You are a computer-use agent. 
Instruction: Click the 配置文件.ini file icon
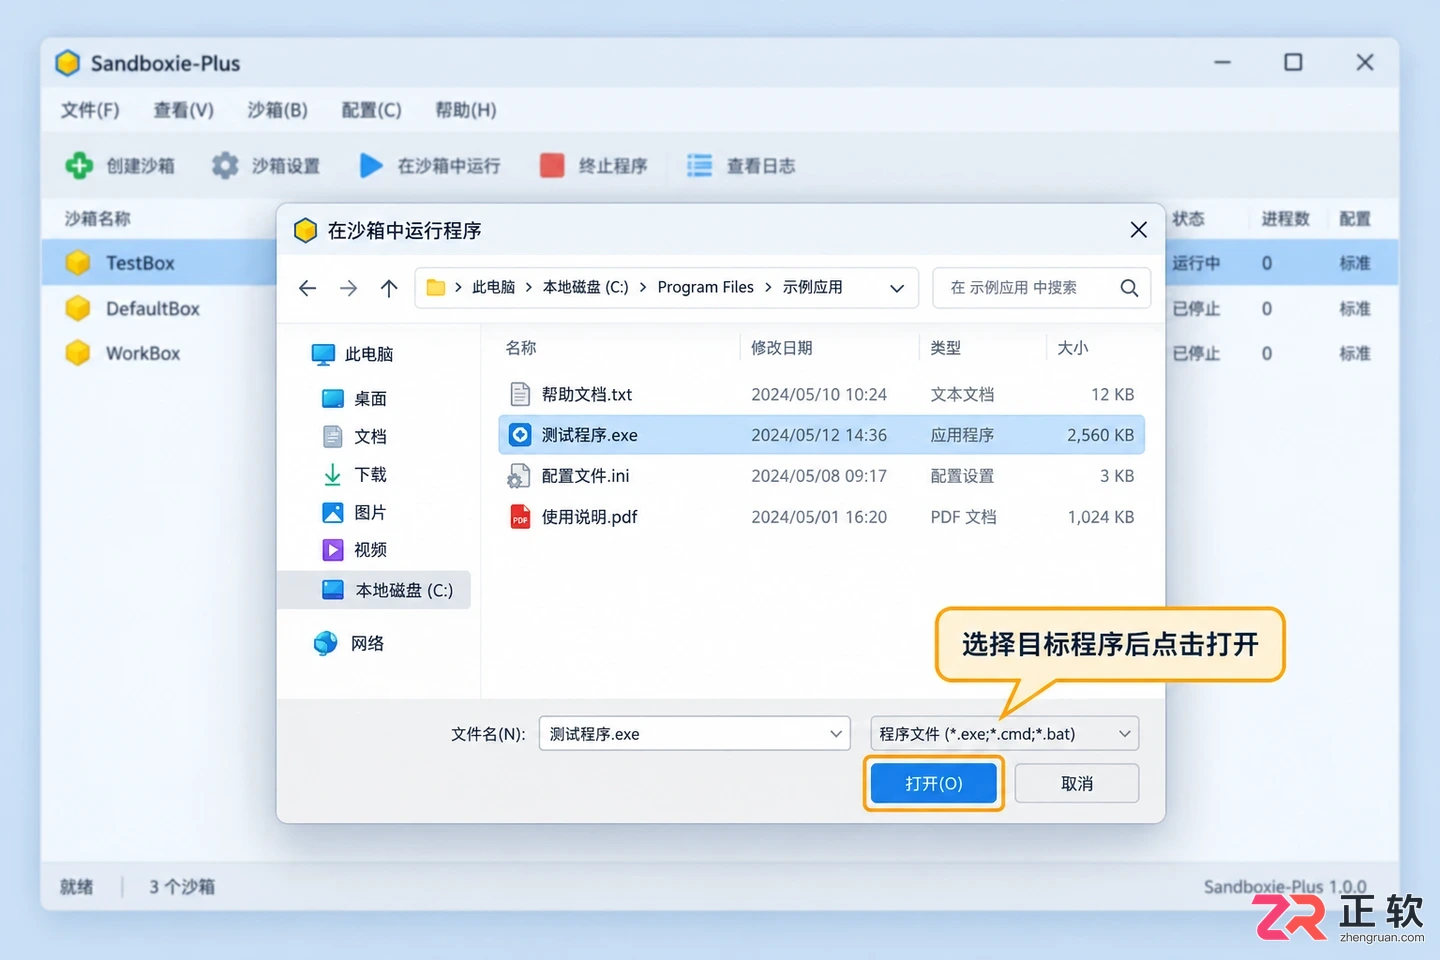(x=519, y=476)
